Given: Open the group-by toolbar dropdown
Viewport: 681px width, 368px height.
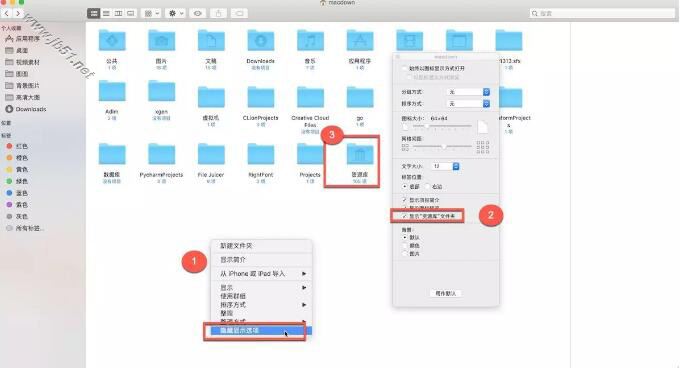Looking at the screenshot, I should coord(152,13).
